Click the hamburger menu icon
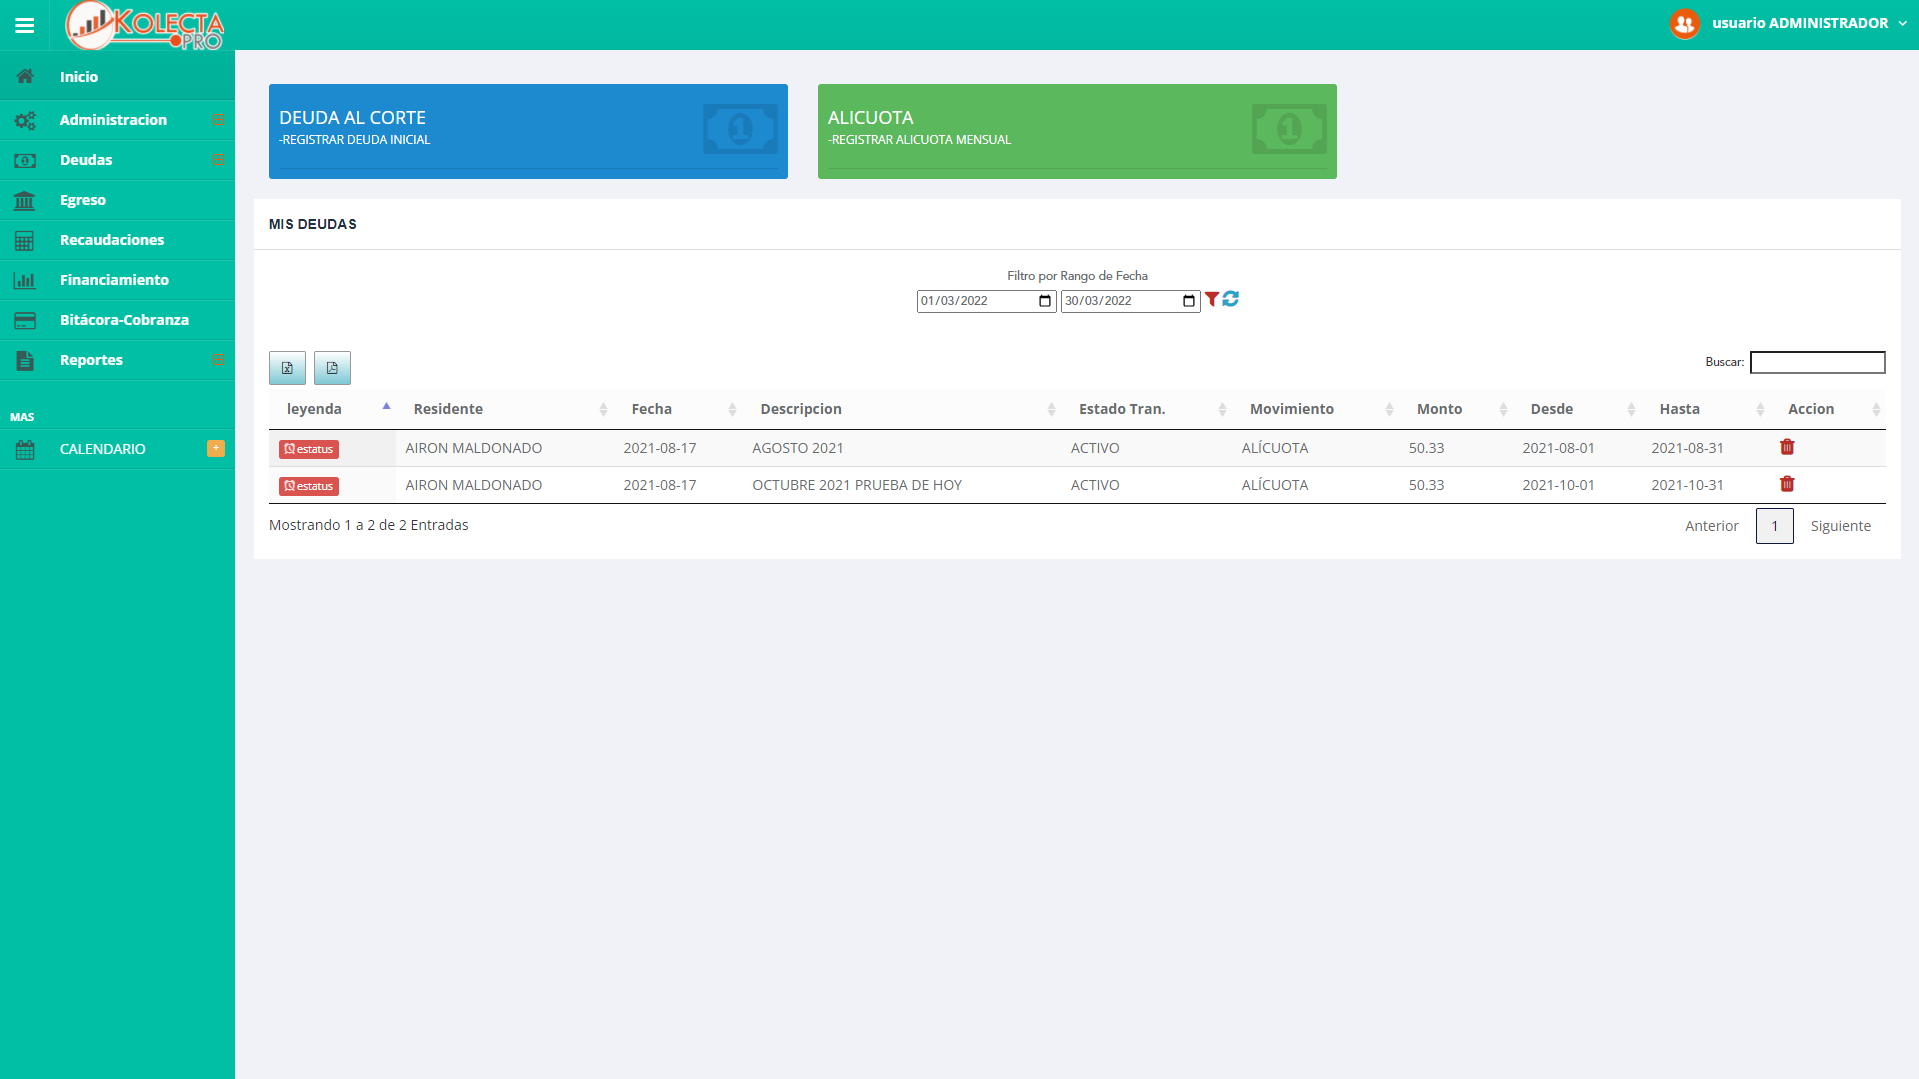This screenshot has height=1079, width=1919. pos(24,25)
